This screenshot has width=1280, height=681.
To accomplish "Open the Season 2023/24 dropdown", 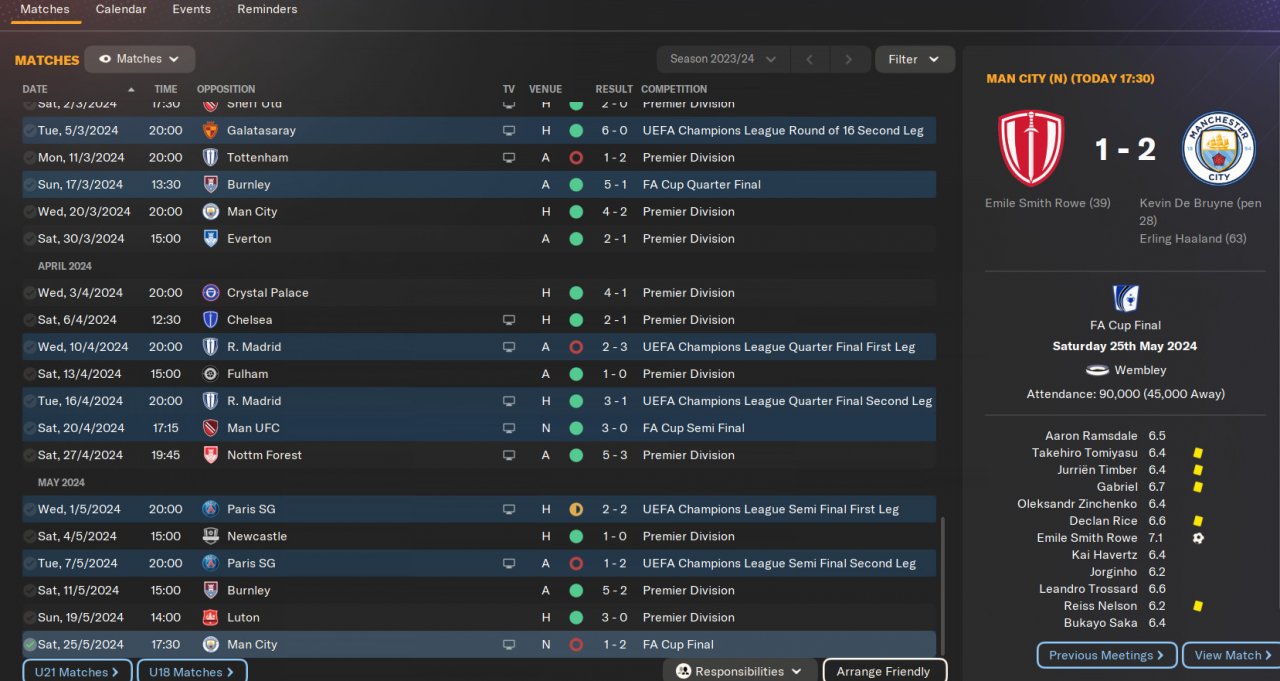I will 723,59.
